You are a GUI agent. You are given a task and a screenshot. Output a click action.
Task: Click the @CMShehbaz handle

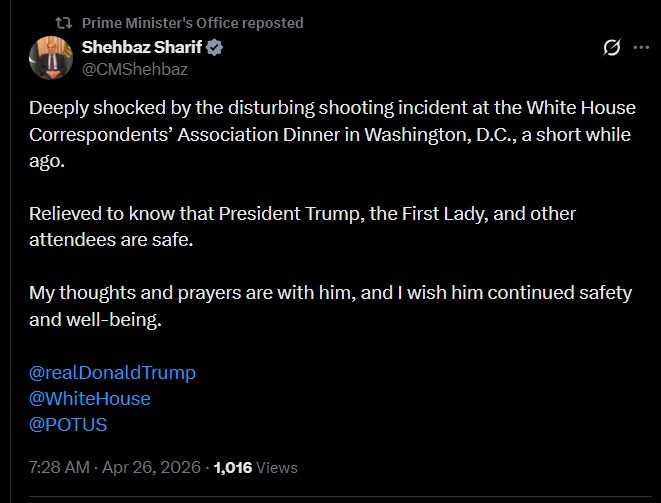click(135, 69)
